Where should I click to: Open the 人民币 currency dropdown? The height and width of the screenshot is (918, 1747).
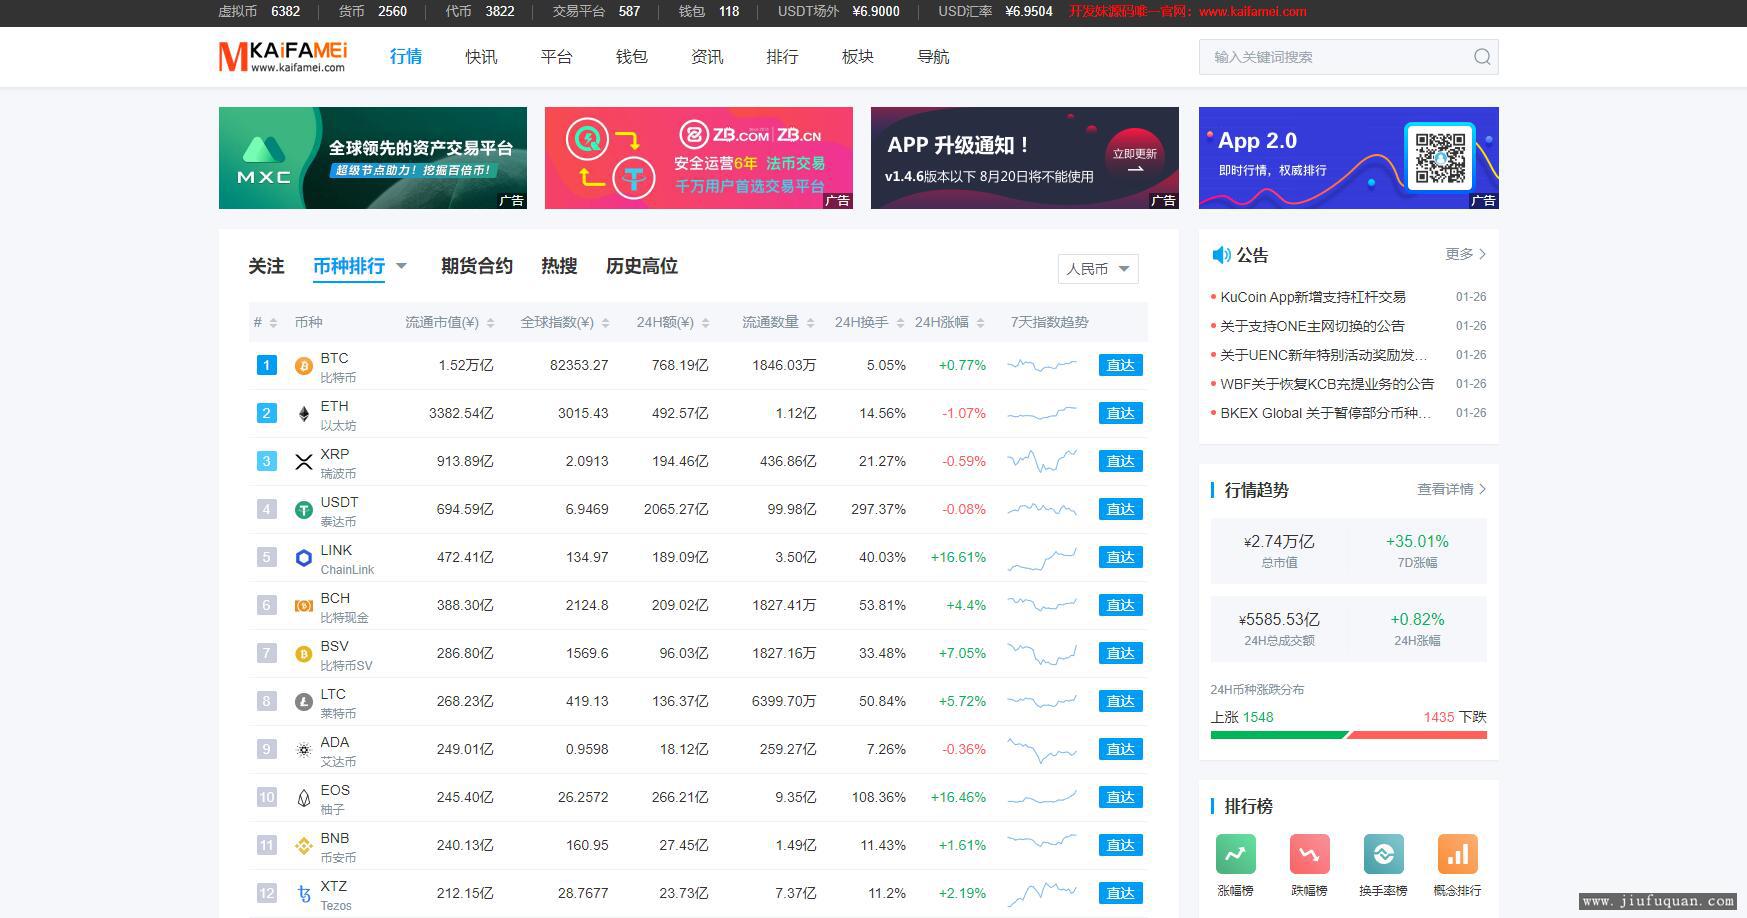[x=1098, y=269]
